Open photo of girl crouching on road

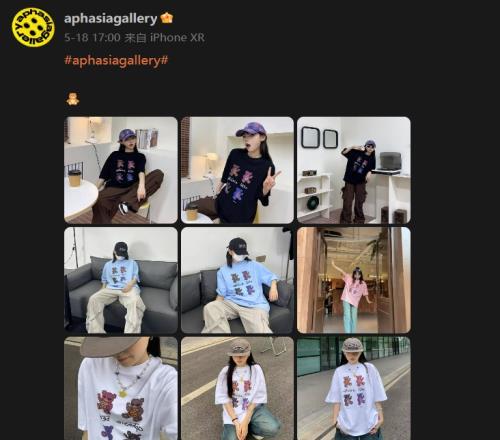237,388
